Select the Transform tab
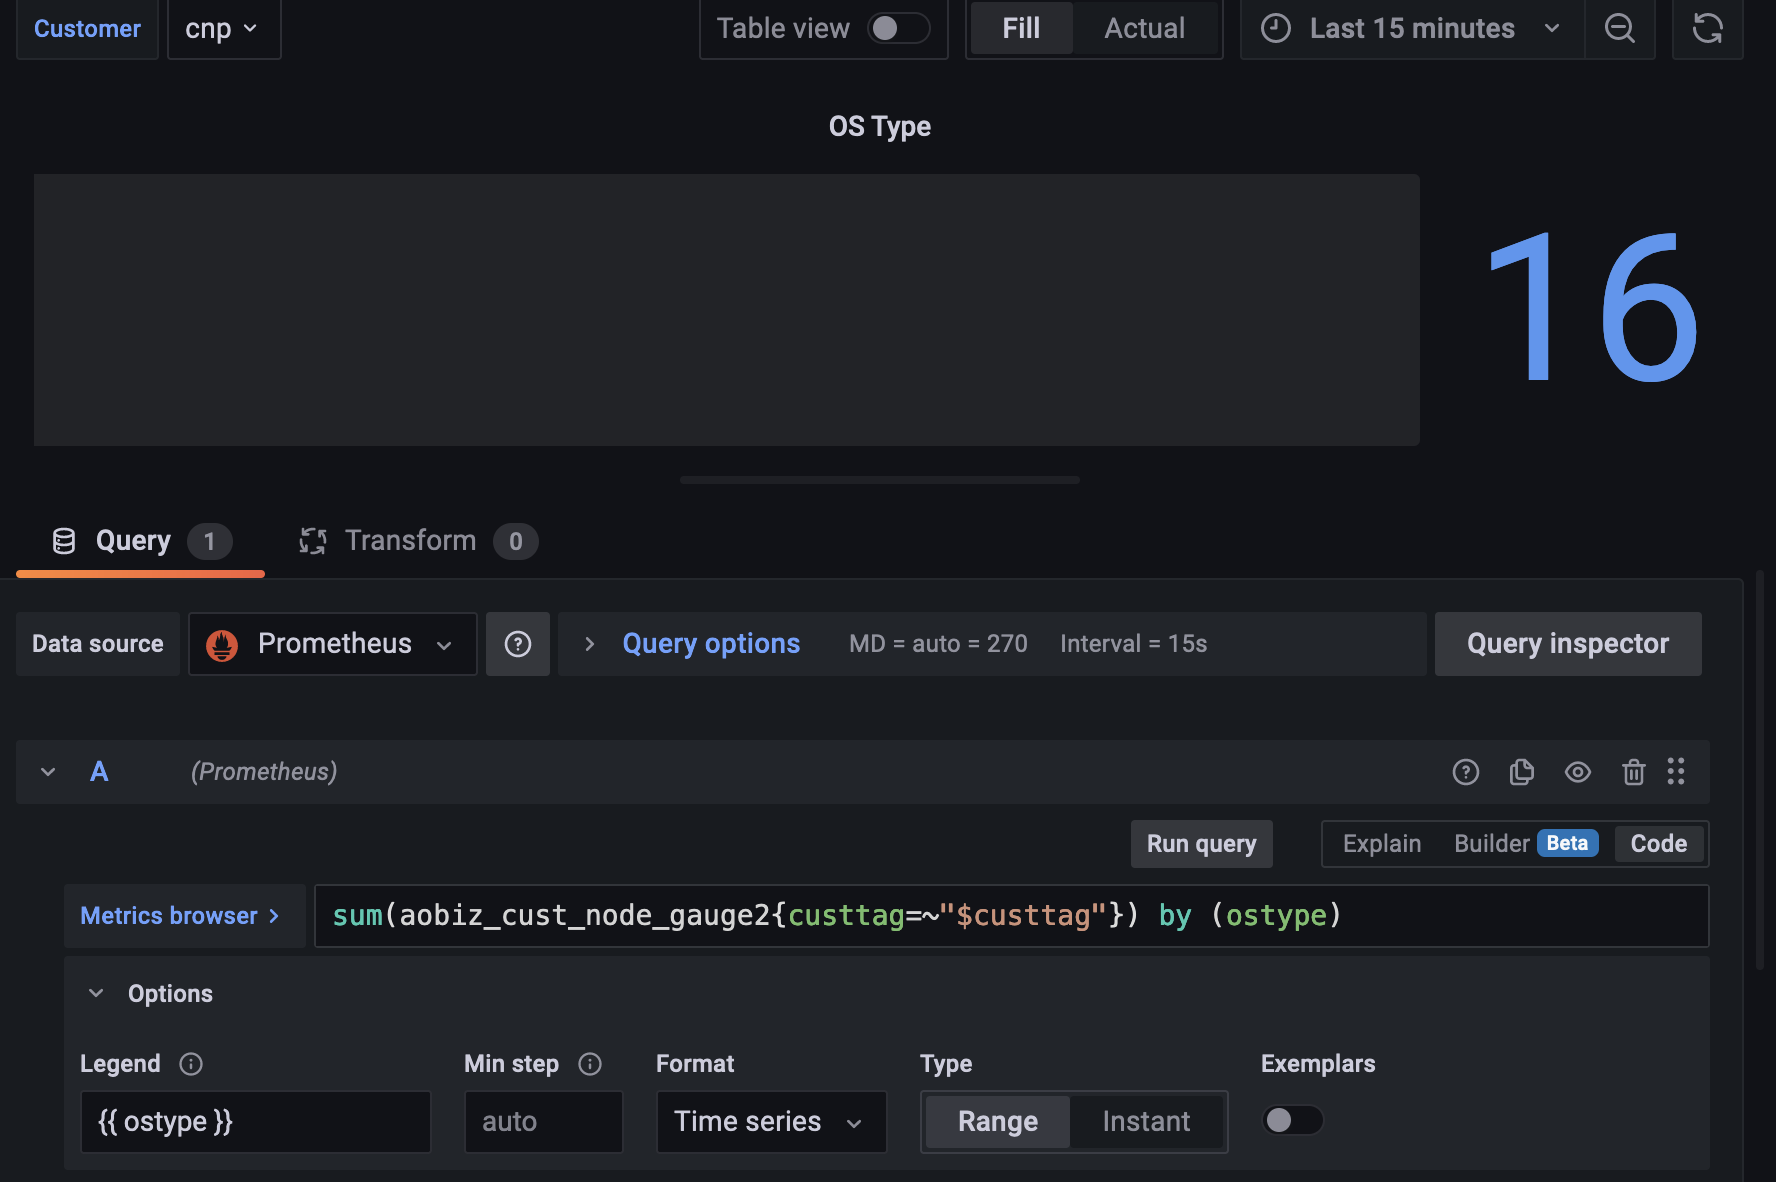Image resolution: width=1776 pixels, height=1182 pixels. pyautogui.click(x=418, y=541)
